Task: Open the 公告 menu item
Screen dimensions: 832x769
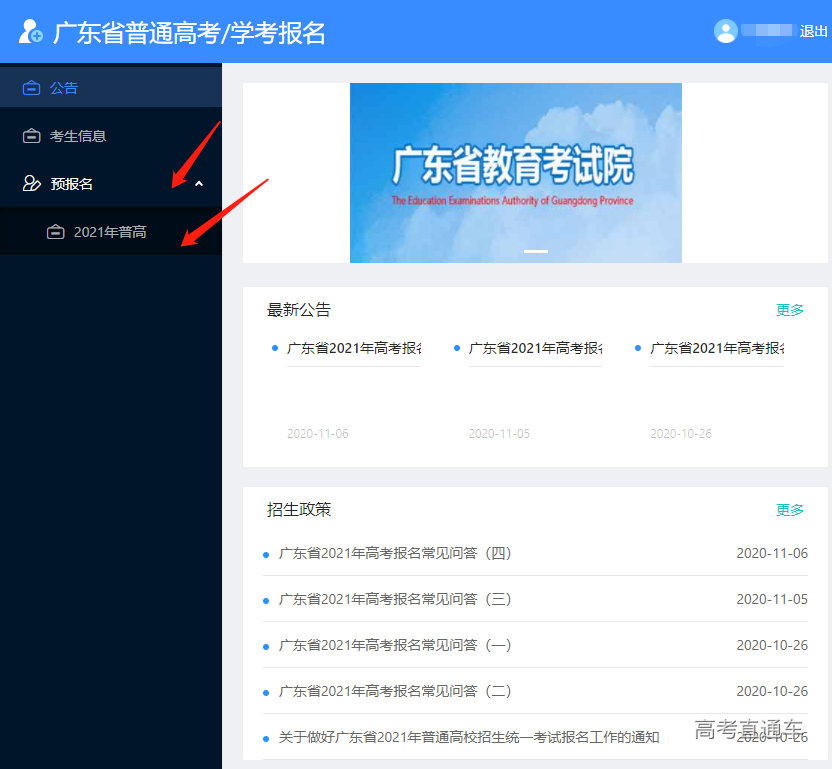Action: click(x=64, y=88)
